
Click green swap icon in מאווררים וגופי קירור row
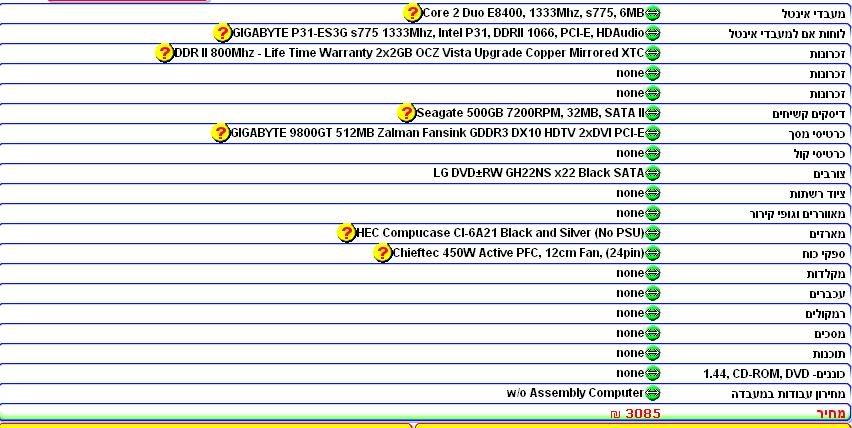tap(653, 213)
